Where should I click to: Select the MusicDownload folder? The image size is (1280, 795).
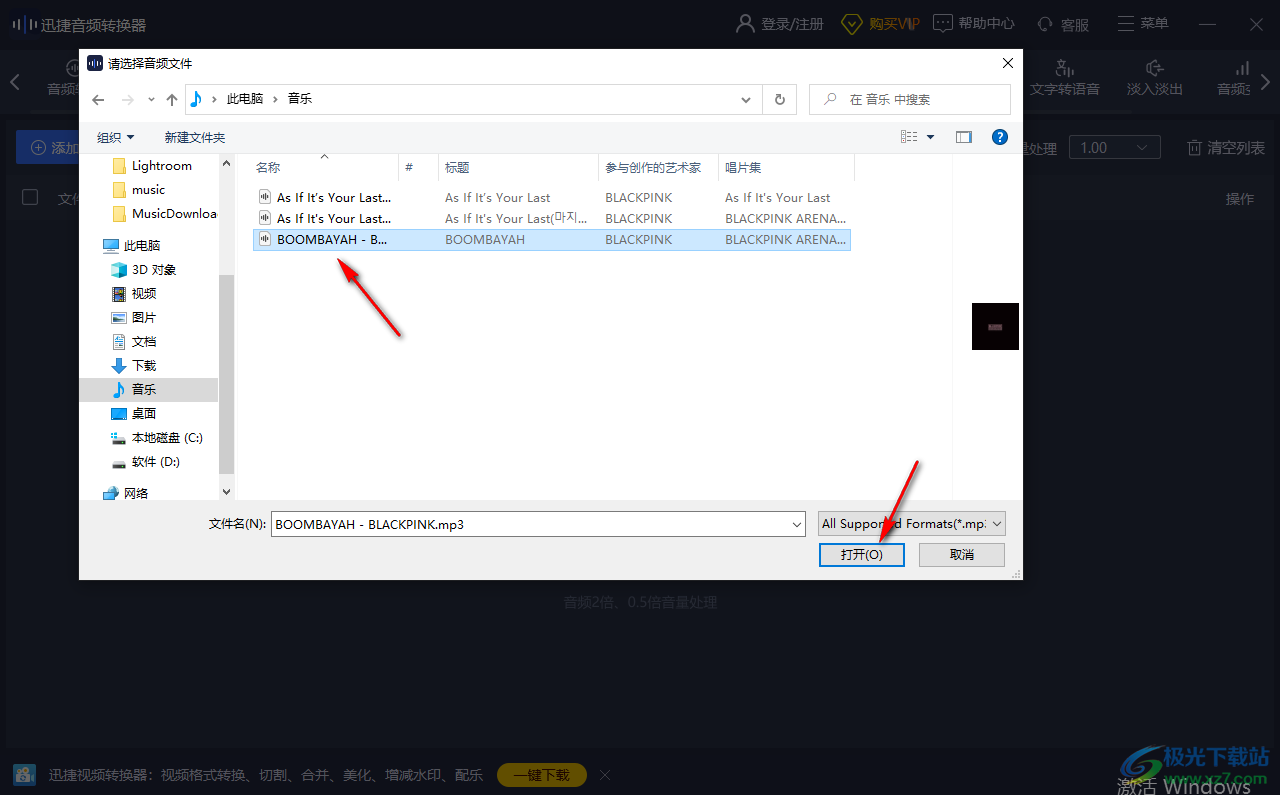point(165,213)
